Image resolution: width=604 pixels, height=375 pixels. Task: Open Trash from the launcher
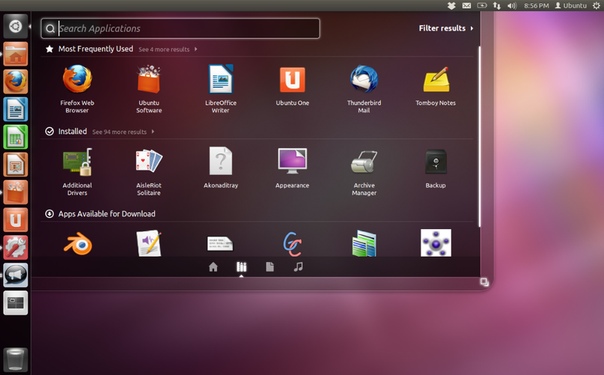(15, 359)
